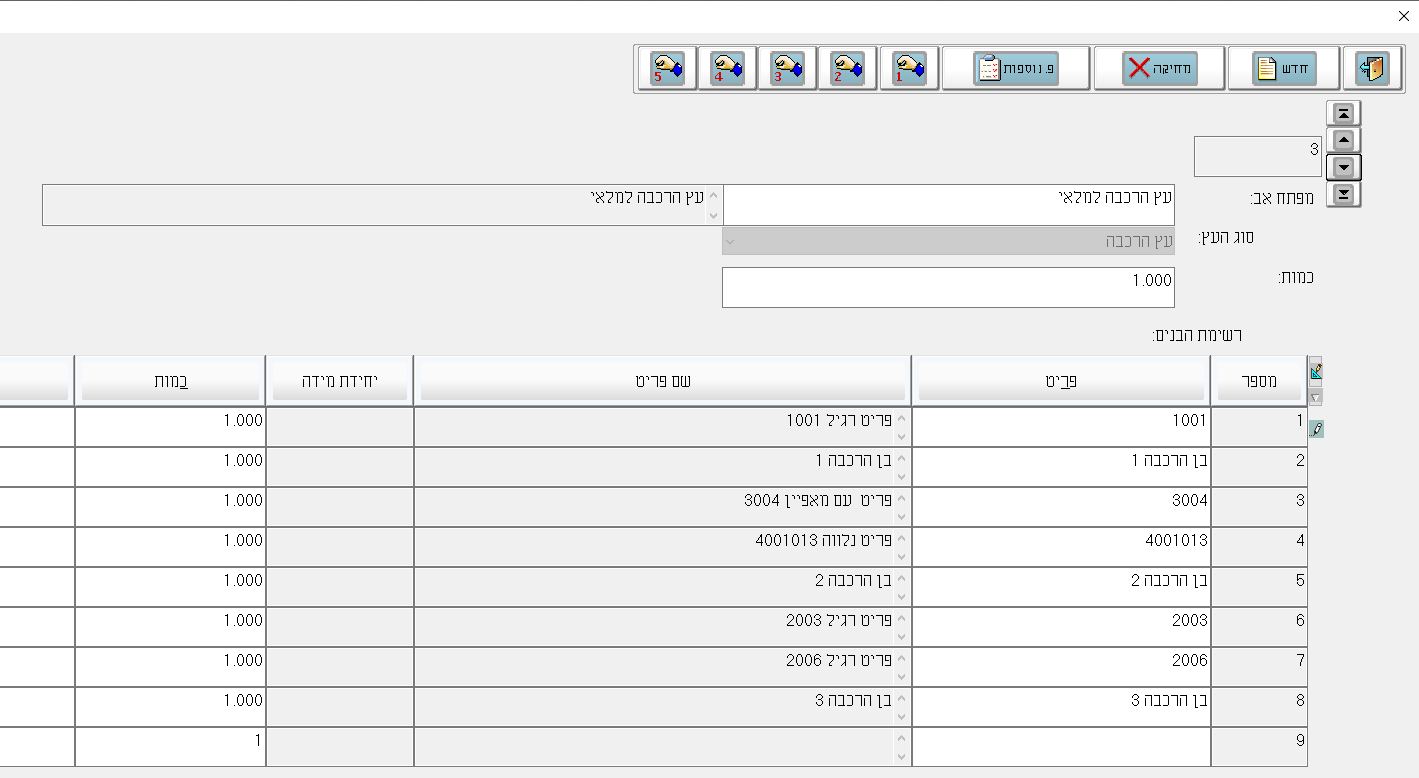
Task: Click the hand icon numbered 1
Action: click(909, 69)
